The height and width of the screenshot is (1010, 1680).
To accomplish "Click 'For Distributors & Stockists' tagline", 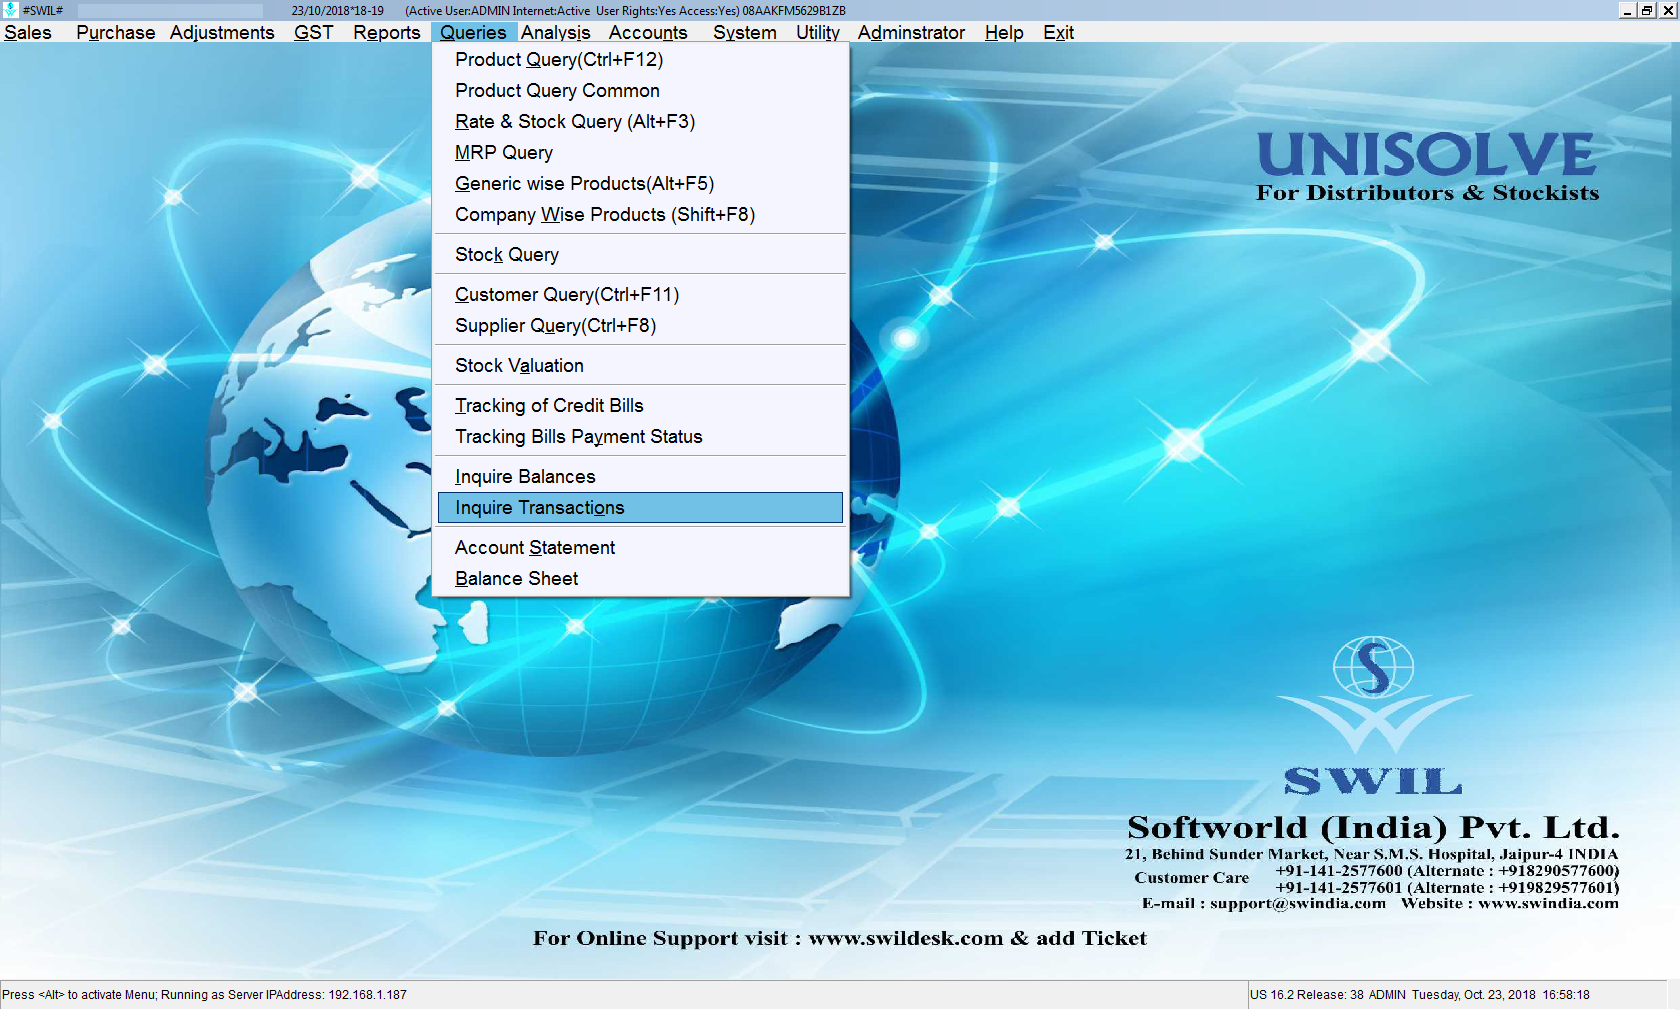I will point(1427,193).
